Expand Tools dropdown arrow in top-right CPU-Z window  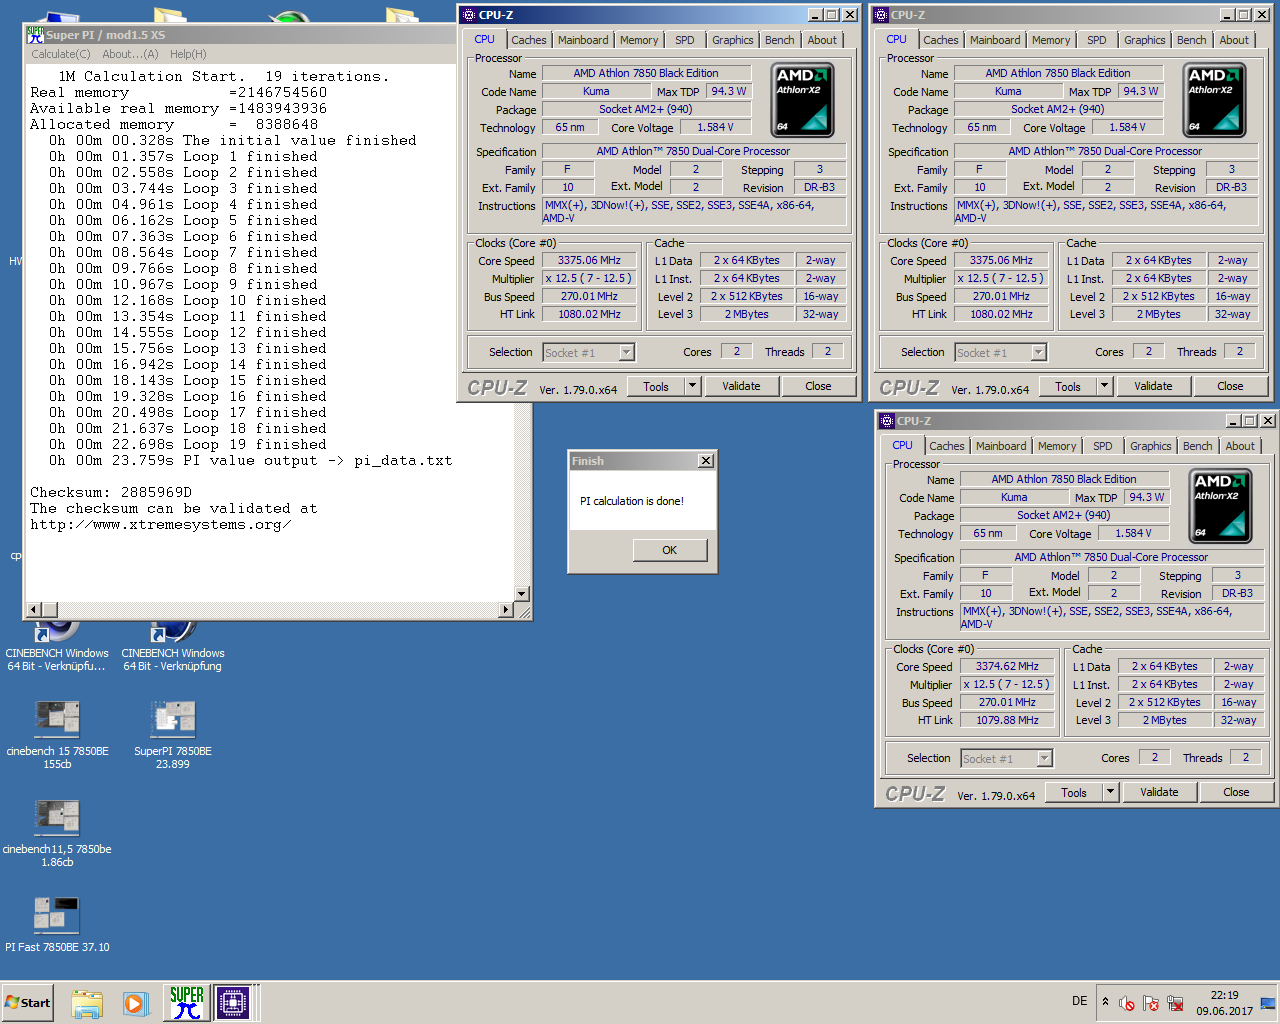1104,386
